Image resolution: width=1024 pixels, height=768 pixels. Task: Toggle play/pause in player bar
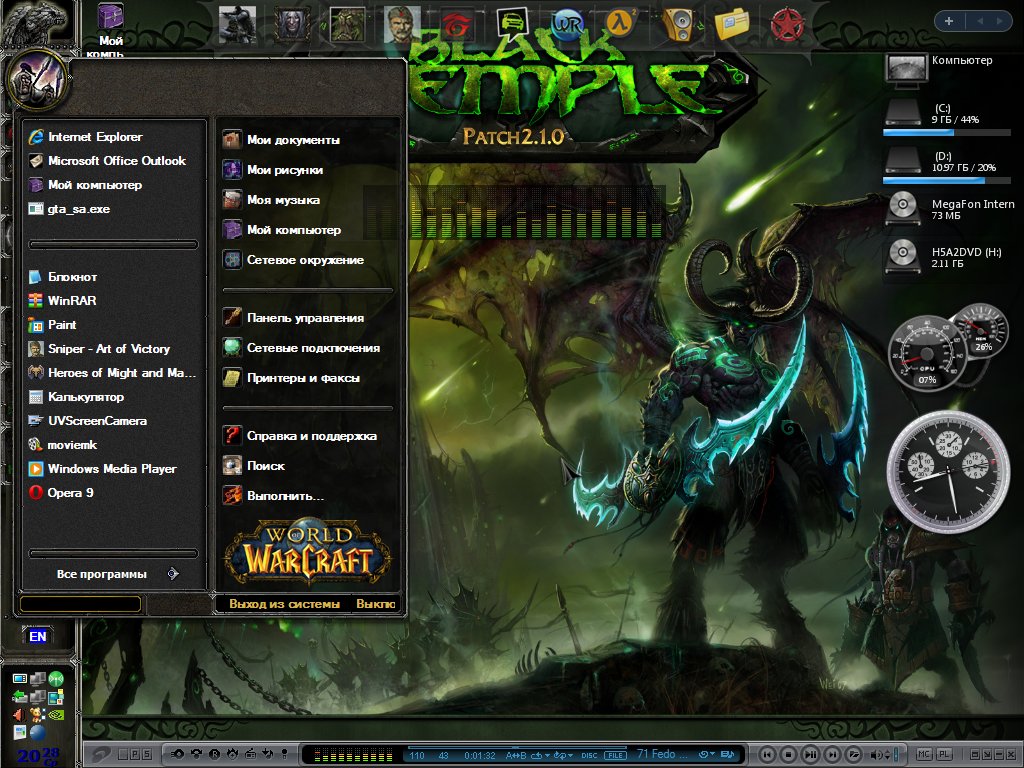810,754
